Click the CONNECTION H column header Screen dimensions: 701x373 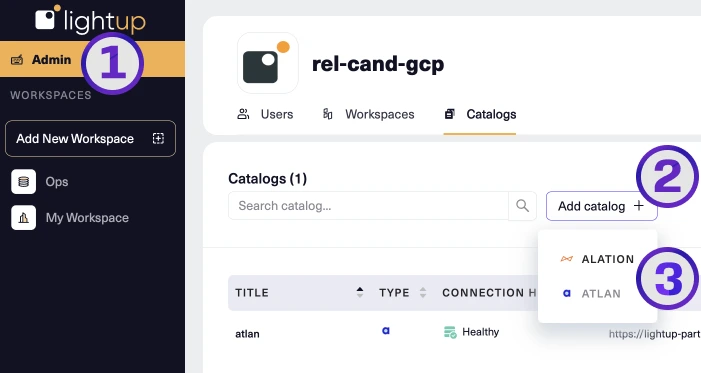point(490,293)
